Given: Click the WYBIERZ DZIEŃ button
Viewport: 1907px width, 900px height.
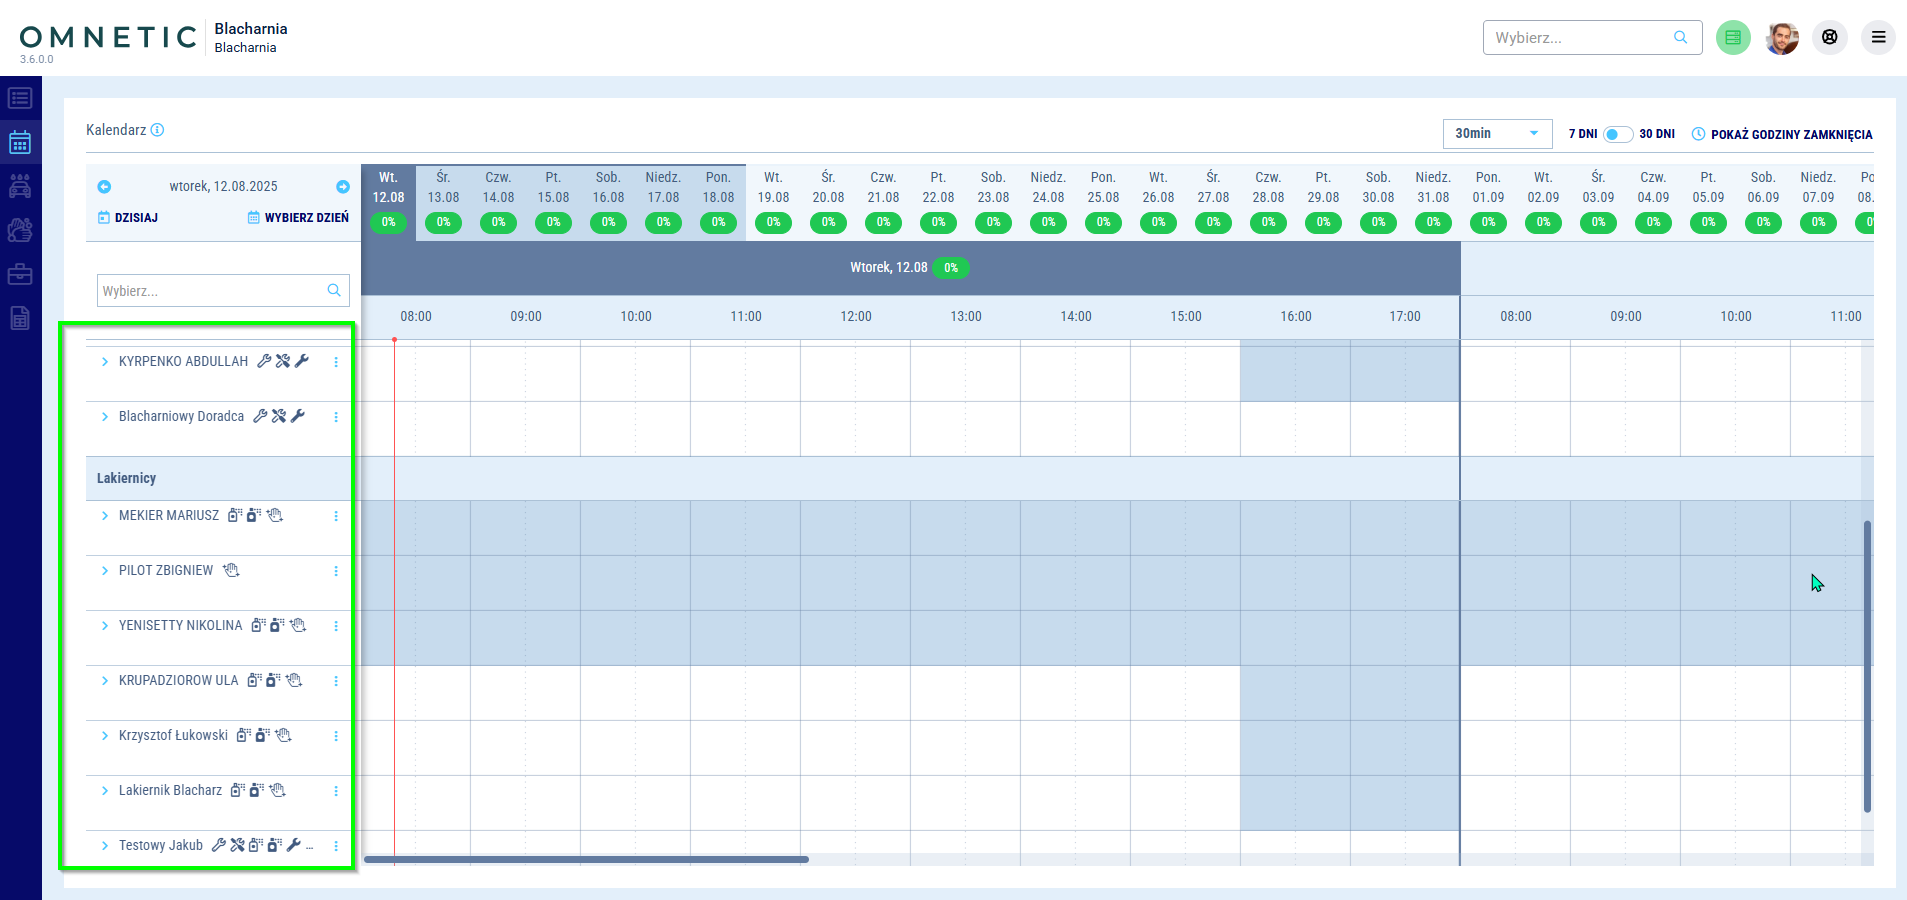Looking at the screenshot, I should pyautogui.click(x=298, y=218).
